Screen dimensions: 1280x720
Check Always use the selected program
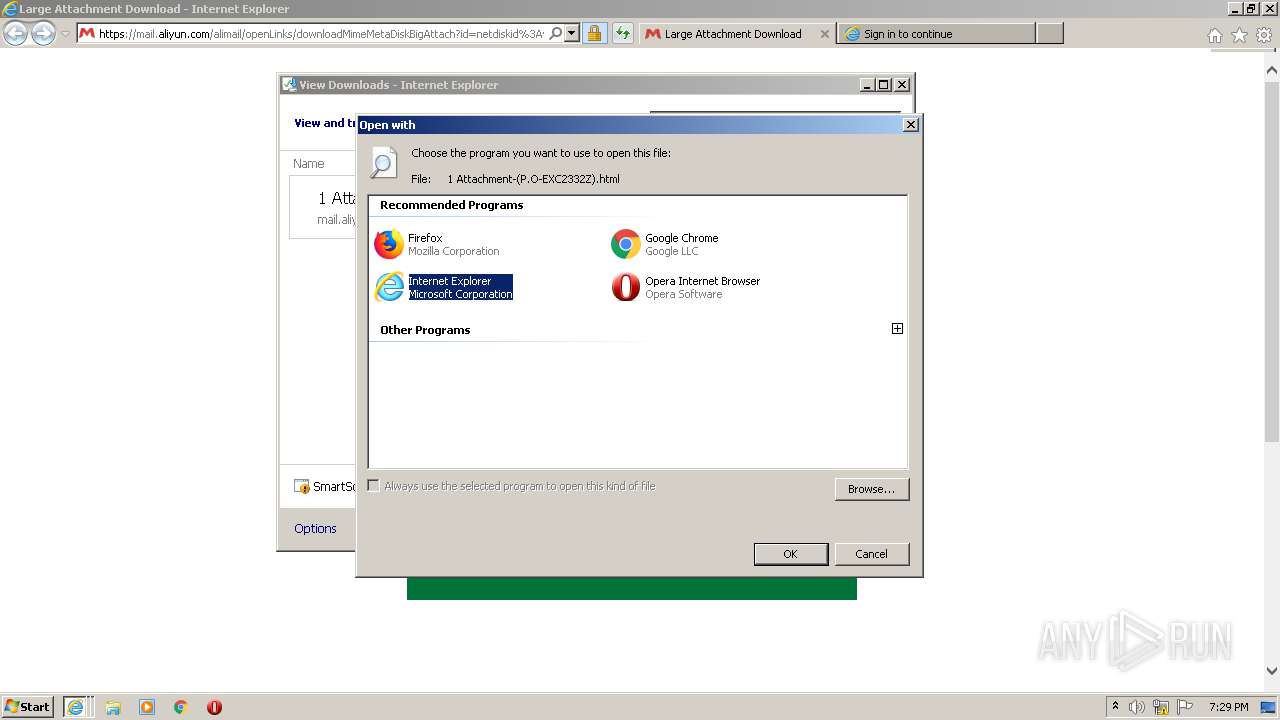pos(374,486)
